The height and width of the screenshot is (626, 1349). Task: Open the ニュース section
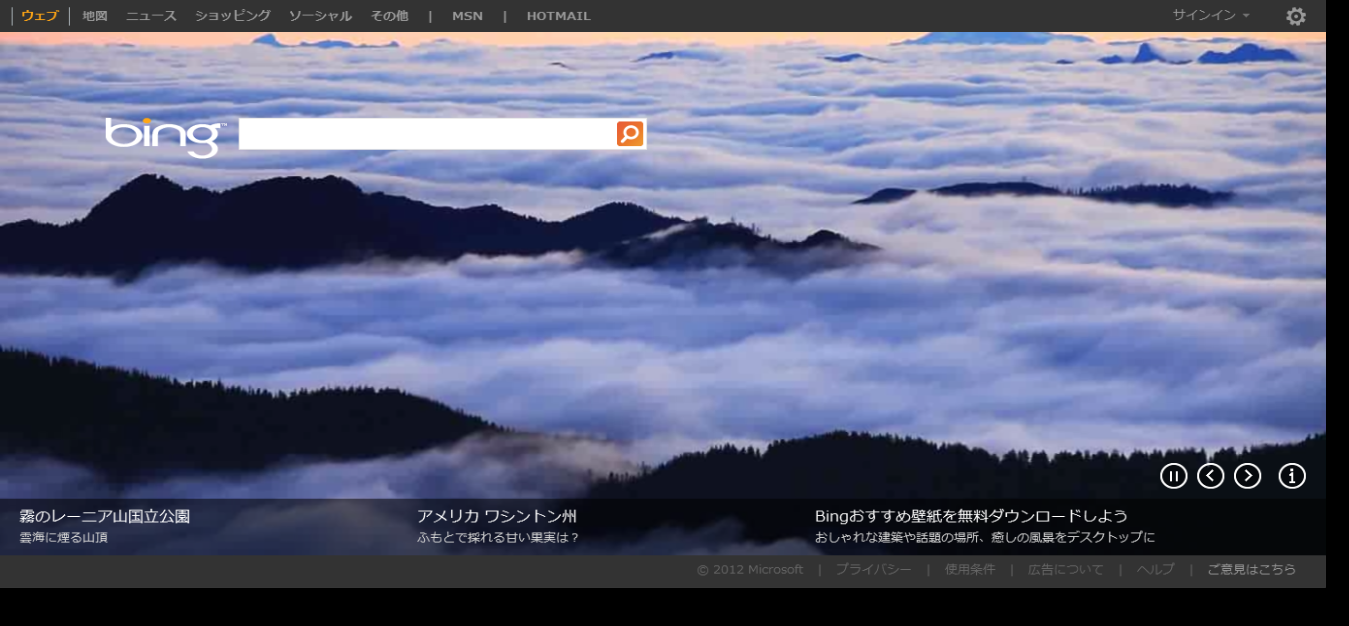pos(151,16)
